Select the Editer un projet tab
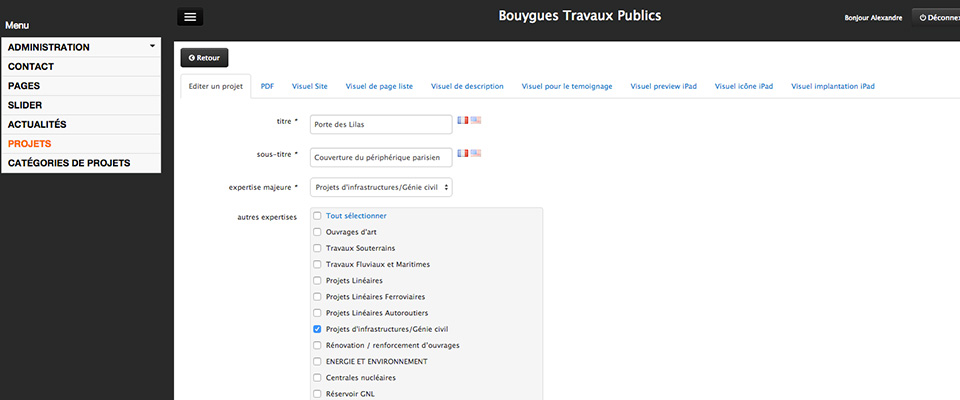The image size is (960, 400). point(216,86)
